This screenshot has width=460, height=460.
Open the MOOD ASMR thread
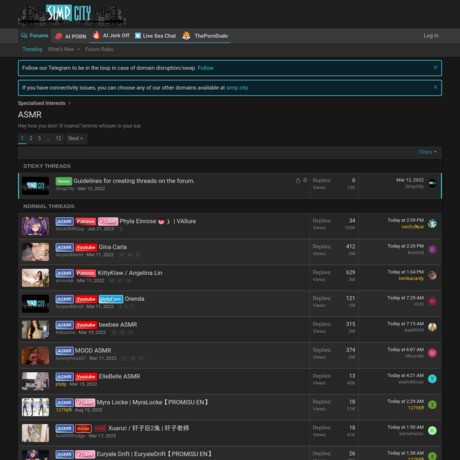(x=93, y=351)
